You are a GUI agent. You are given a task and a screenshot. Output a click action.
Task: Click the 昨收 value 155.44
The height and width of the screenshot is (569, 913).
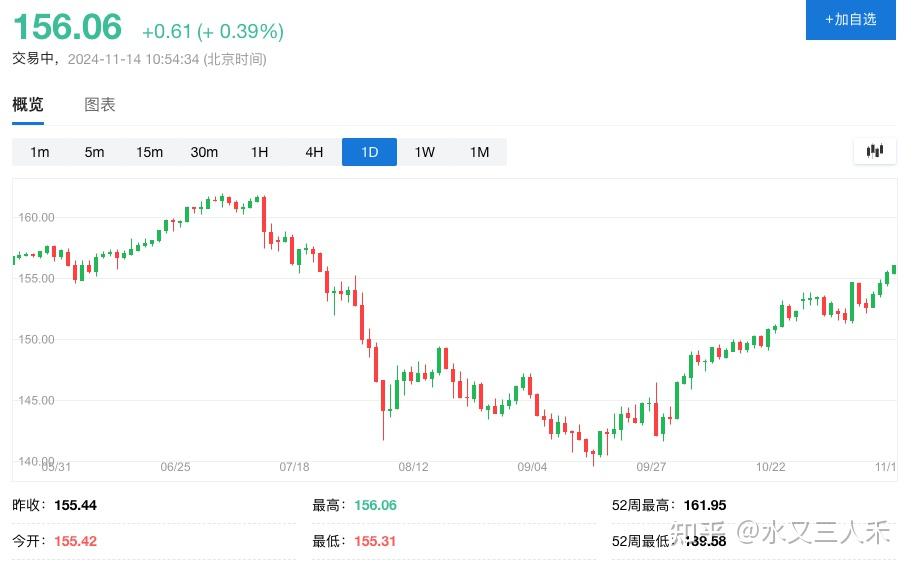[x=76, y=505]
